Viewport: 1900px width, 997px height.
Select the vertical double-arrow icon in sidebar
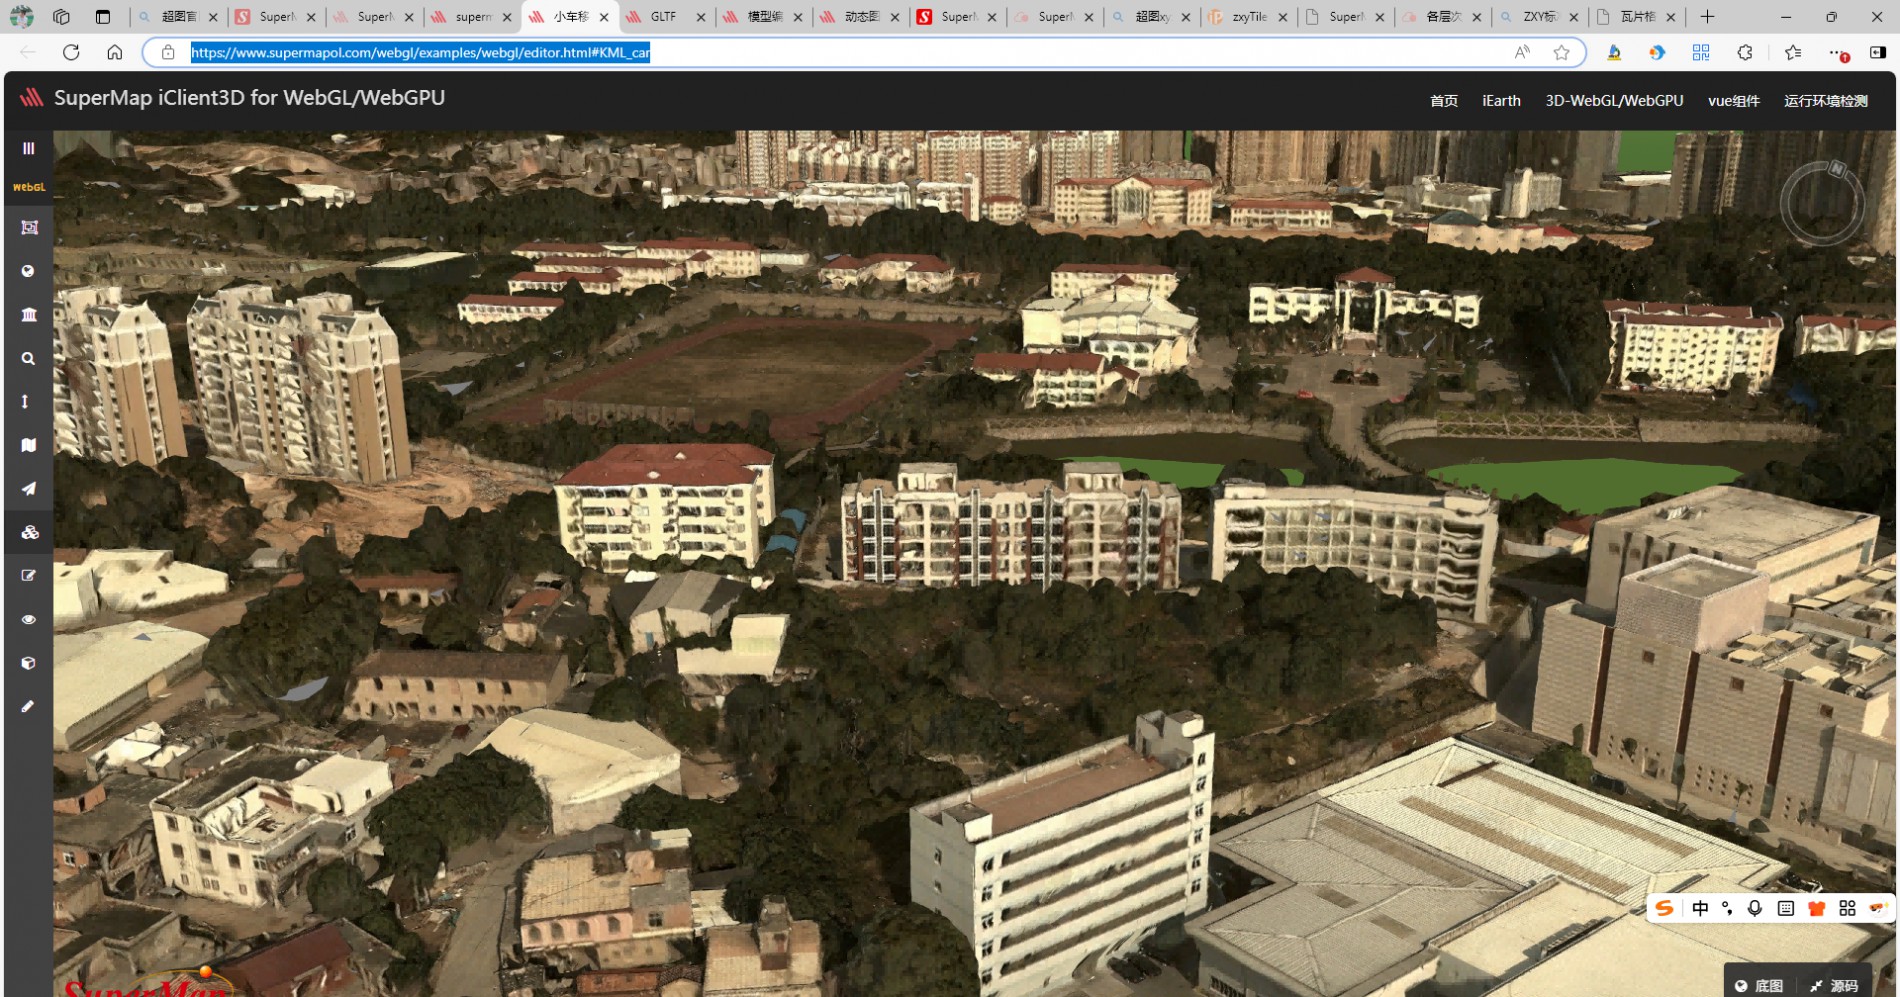(26, 401)
